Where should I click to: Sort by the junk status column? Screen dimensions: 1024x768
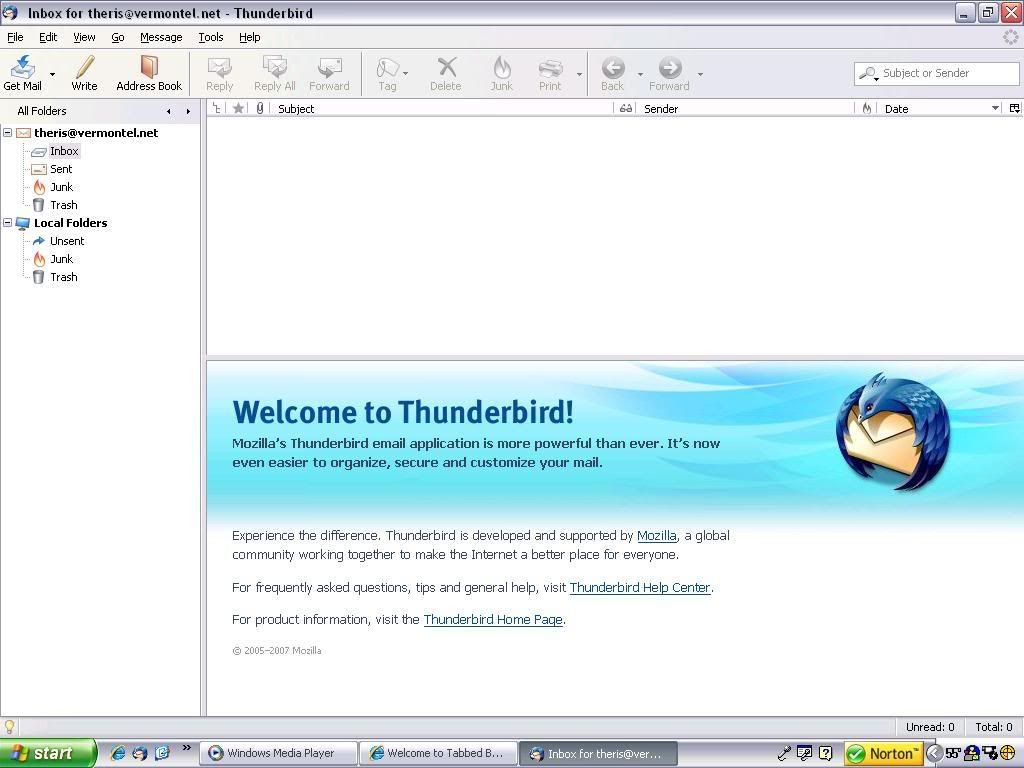tap(867, 108)
